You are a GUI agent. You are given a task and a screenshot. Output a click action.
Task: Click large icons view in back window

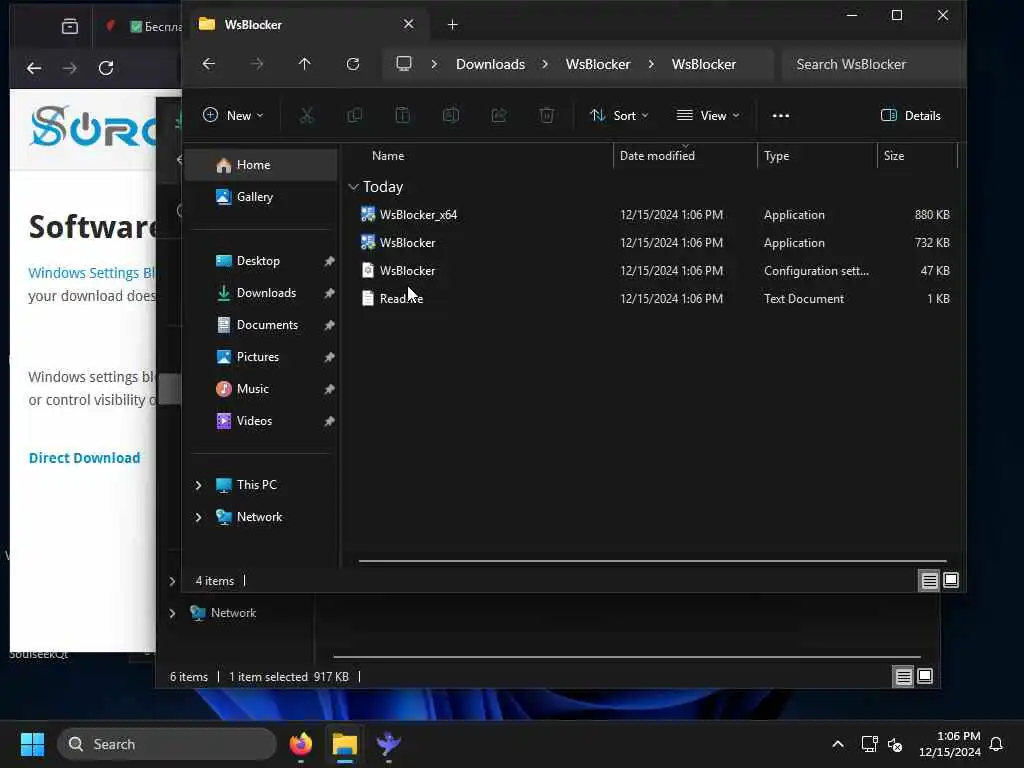(925, 677)
